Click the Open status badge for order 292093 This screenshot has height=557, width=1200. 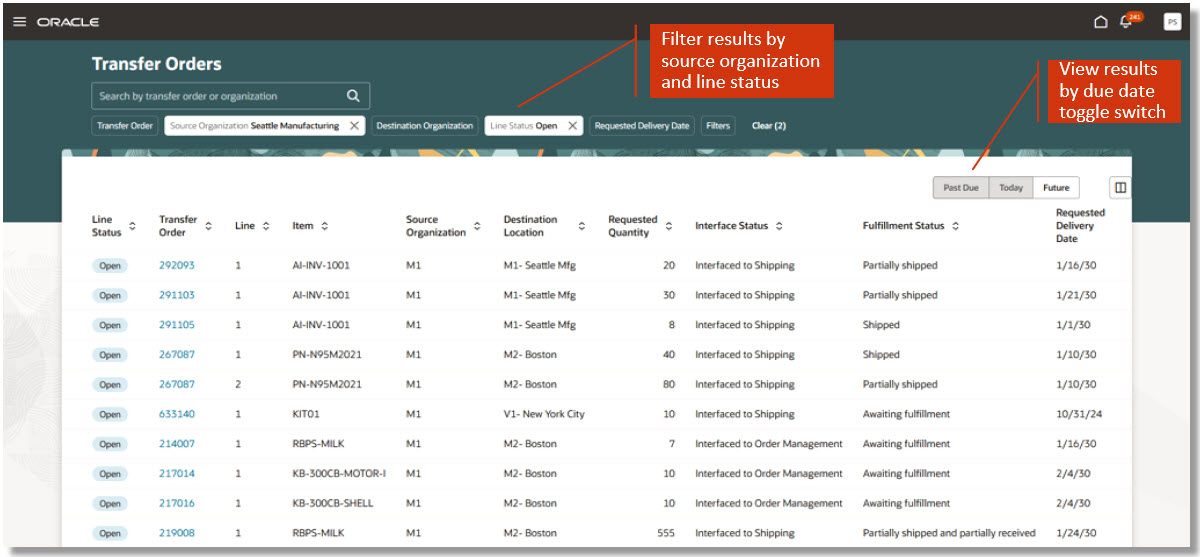point(110,266)
